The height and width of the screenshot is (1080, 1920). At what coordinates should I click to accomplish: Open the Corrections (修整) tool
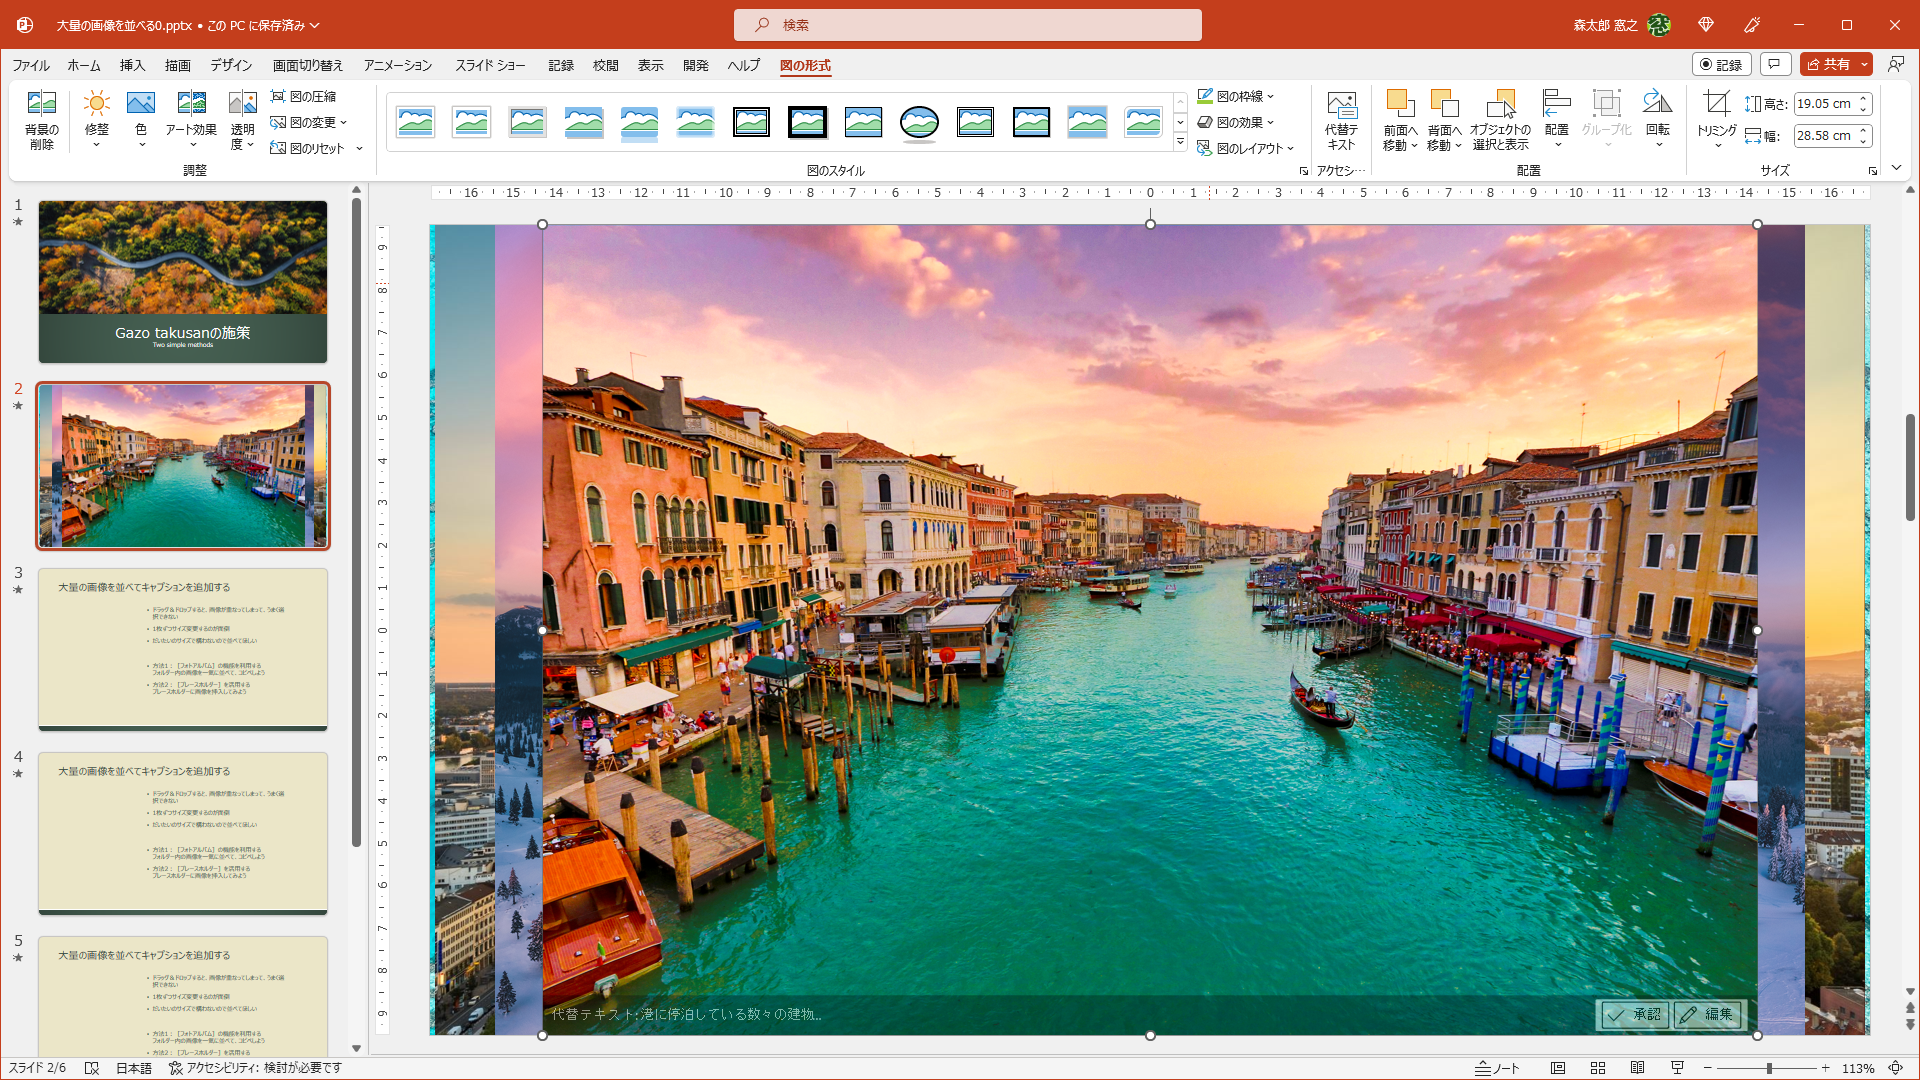coord(96,104)
